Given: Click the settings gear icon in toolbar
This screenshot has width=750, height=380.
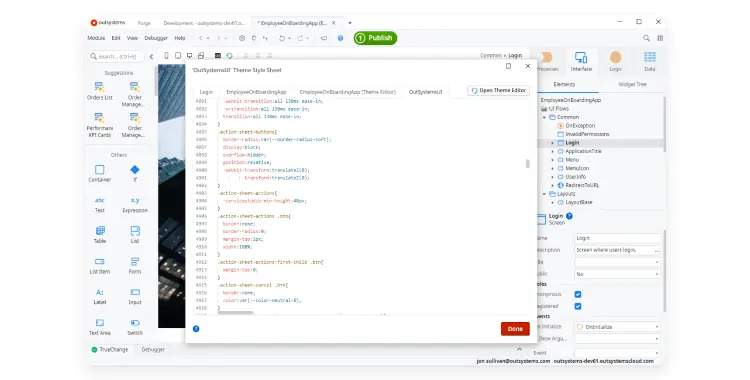Looking at the screenshot, I should pyautogui.click(x=242, y=38).
